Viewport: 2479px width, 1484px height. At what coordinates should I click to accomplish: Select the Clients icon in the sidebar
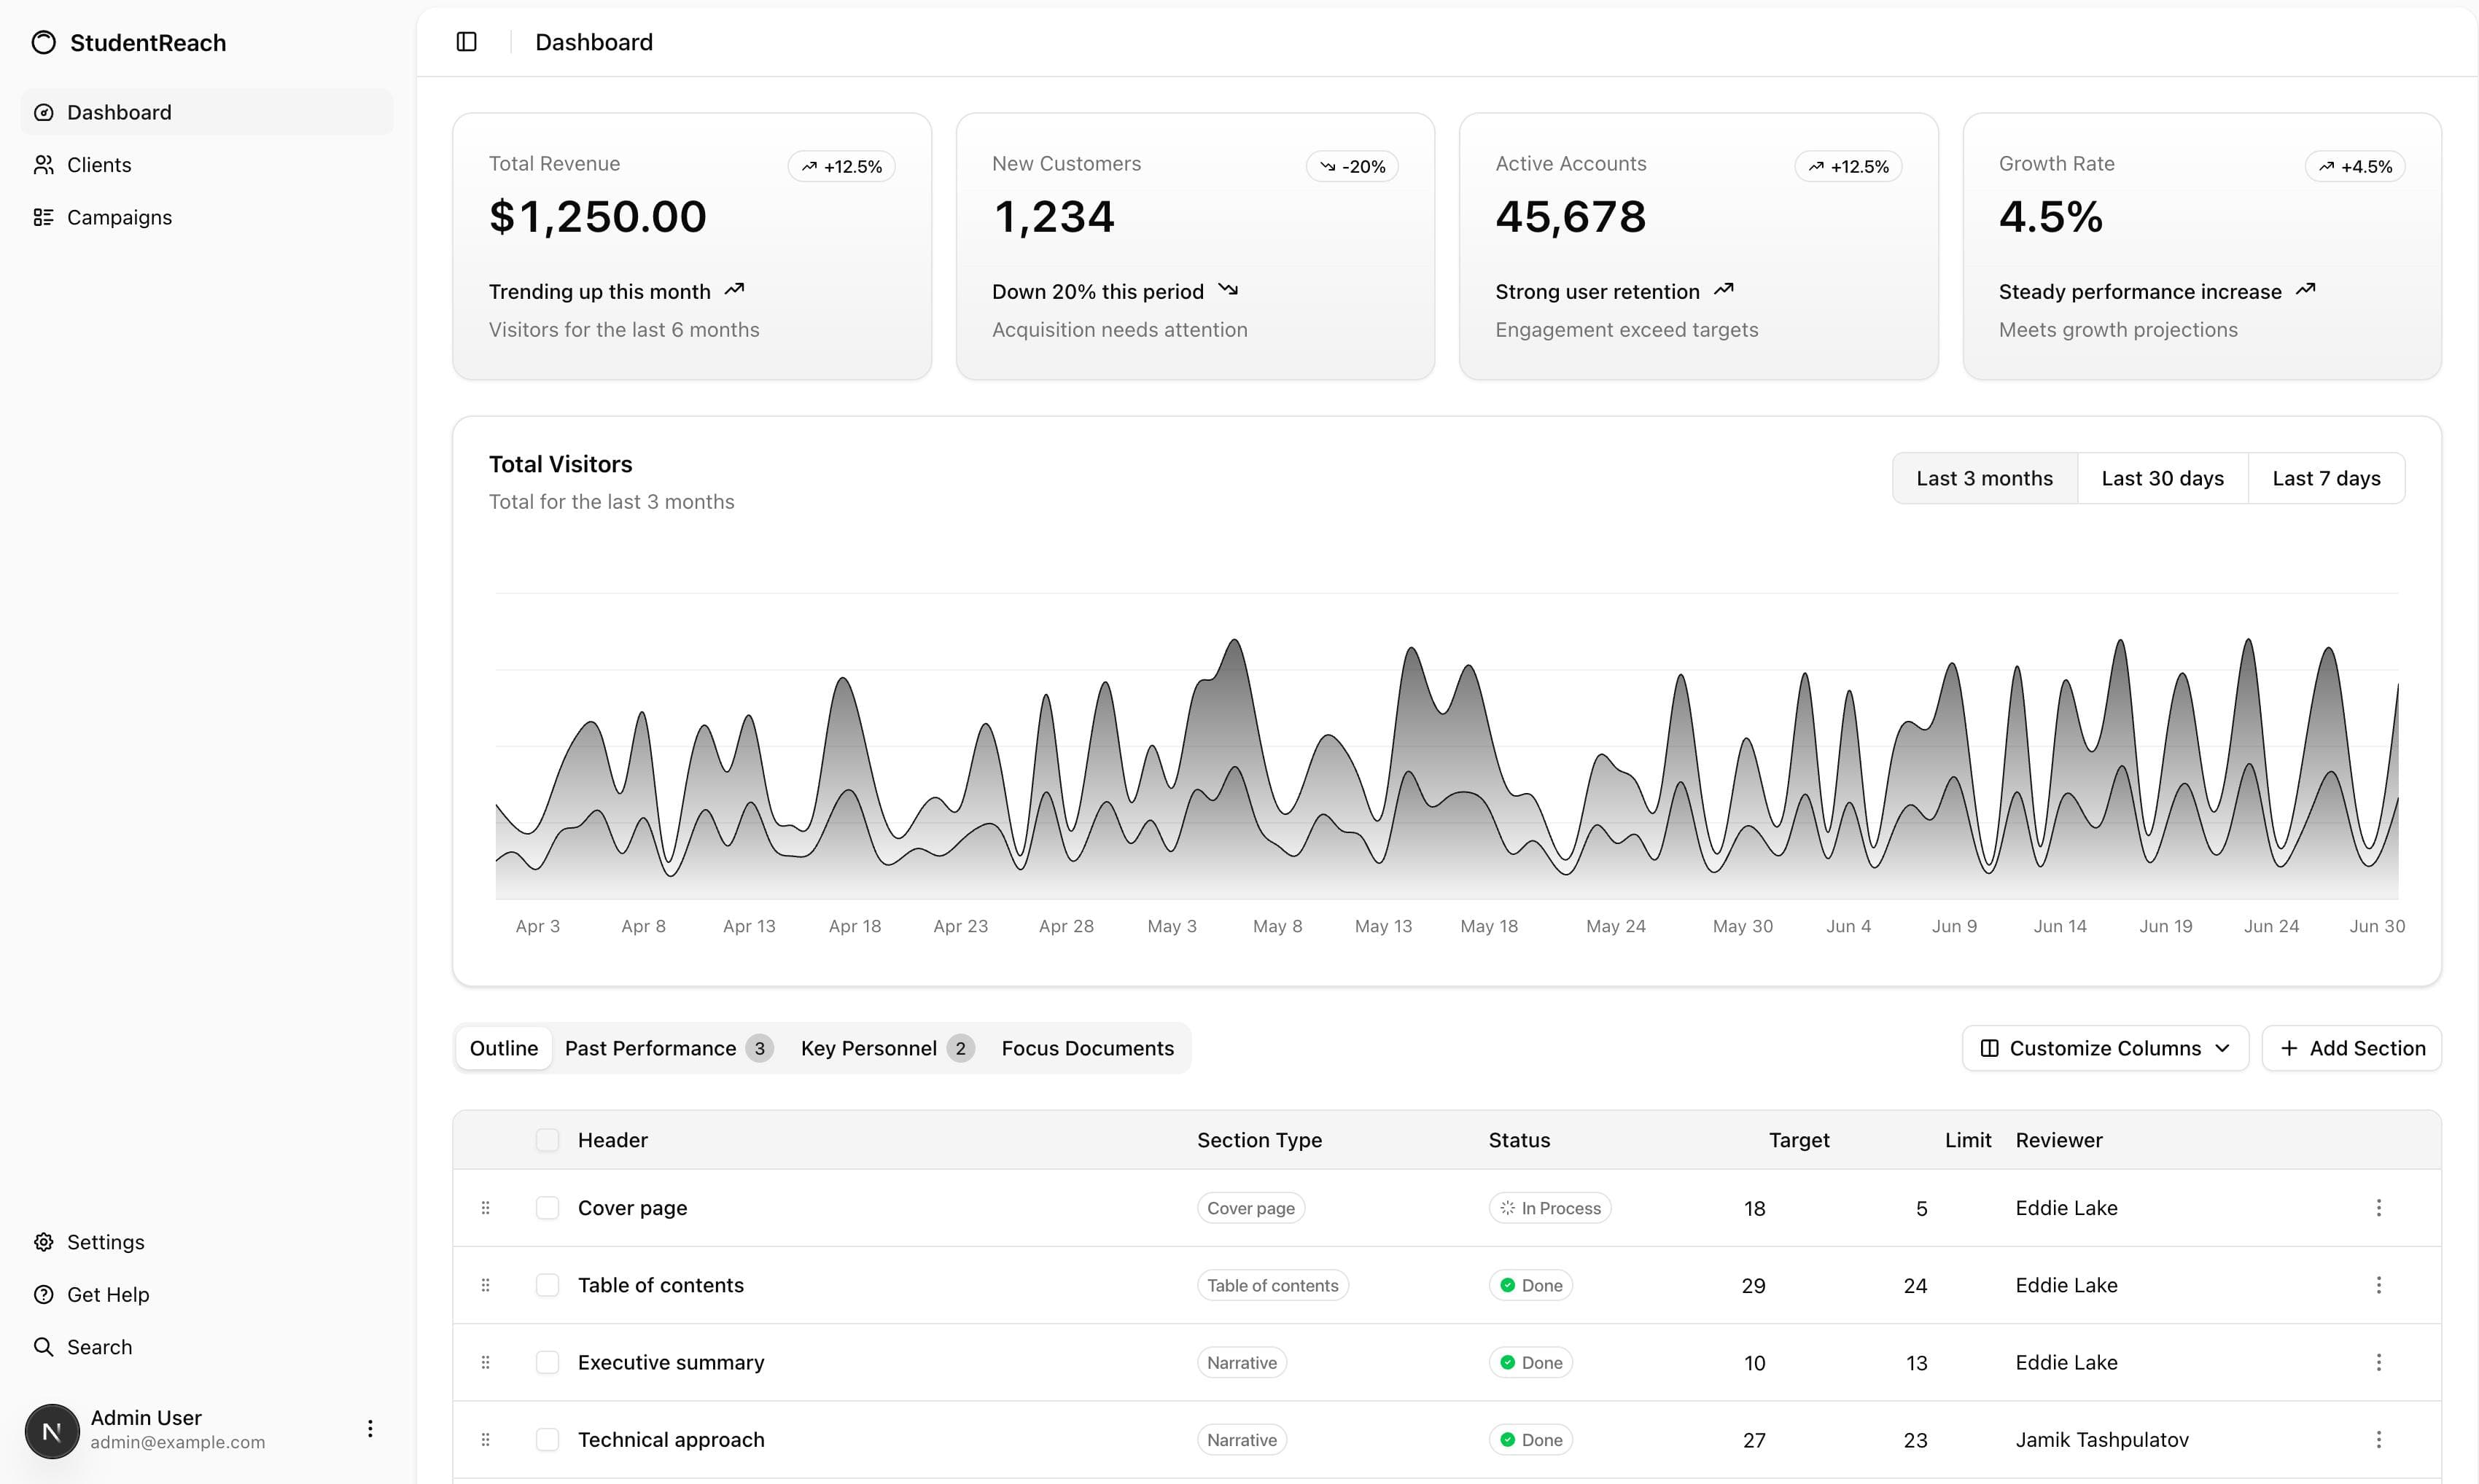(44, 164)
